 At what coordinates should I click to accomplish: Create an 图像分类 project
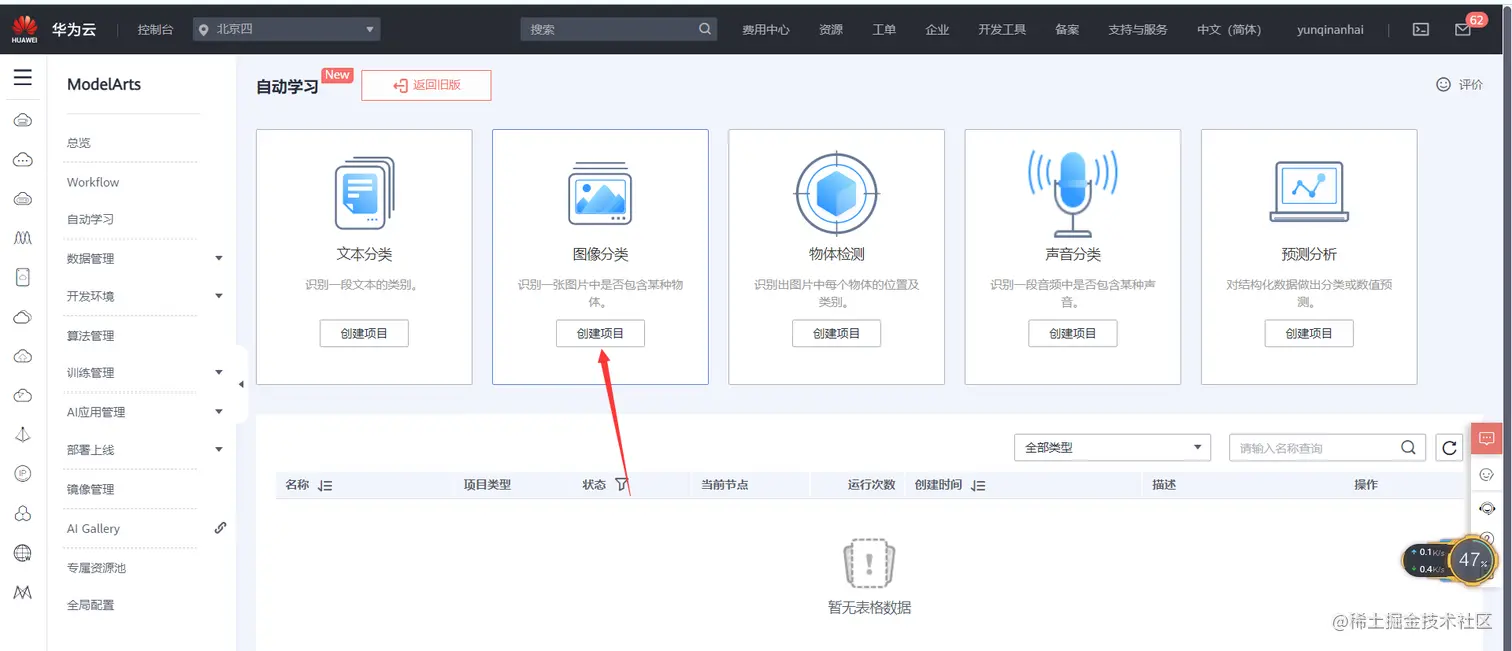pyautogui.click(x=600, y=333)
